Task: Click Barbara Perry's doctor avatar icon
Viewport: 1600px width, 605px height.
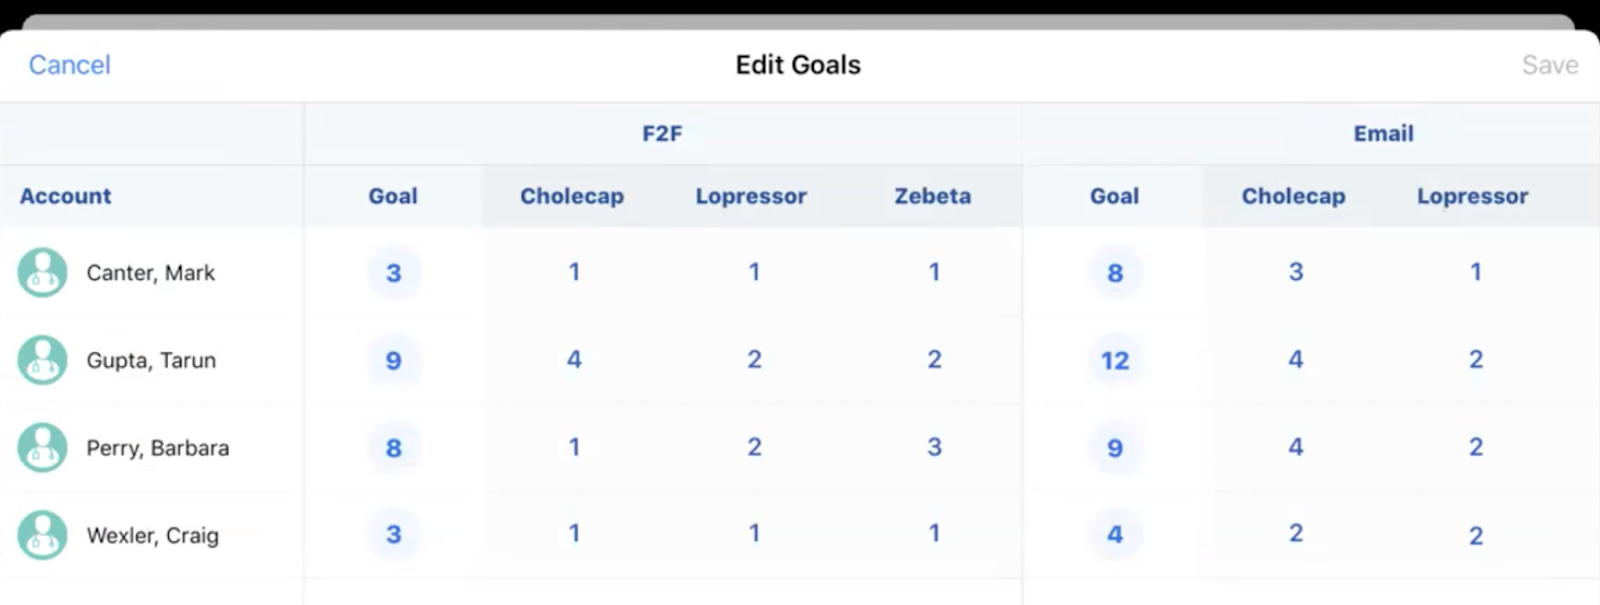Action: tap(42, 448)
